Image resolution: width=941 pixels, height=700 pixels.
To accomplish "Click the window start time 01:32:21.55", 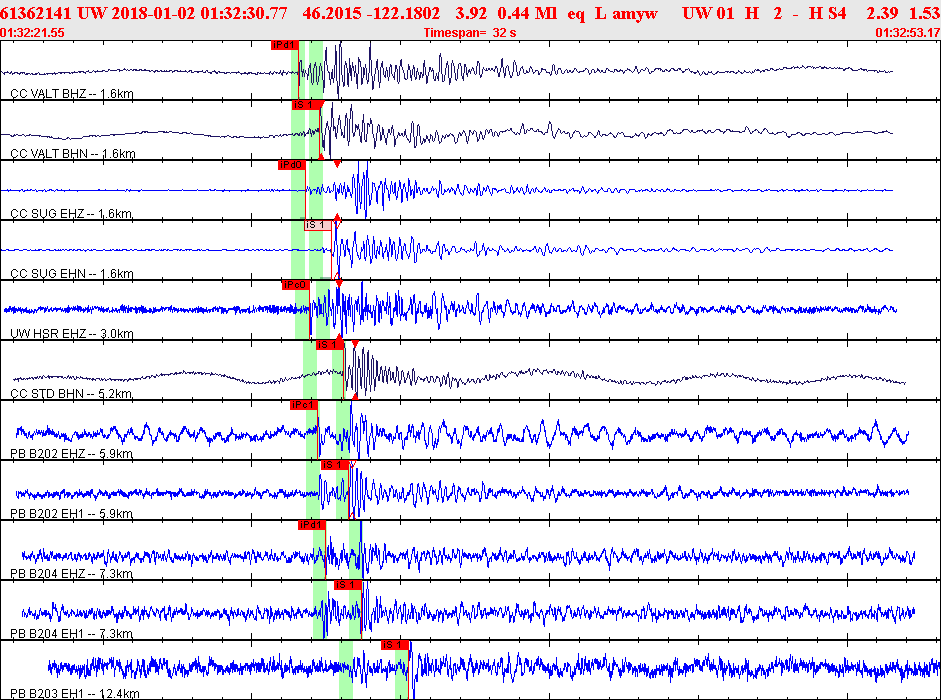I will click(x=32, y=33).
